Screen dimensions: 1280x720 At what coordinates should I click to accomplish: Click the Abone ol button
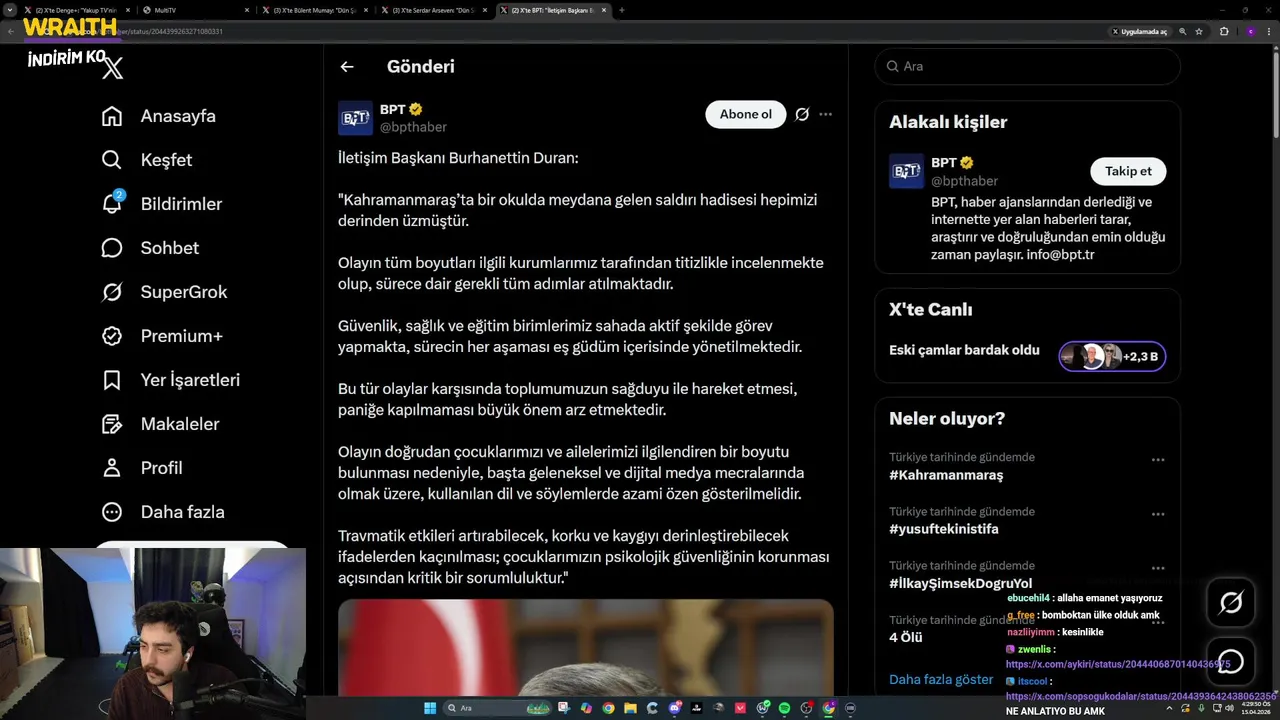[x=746, y=114]
